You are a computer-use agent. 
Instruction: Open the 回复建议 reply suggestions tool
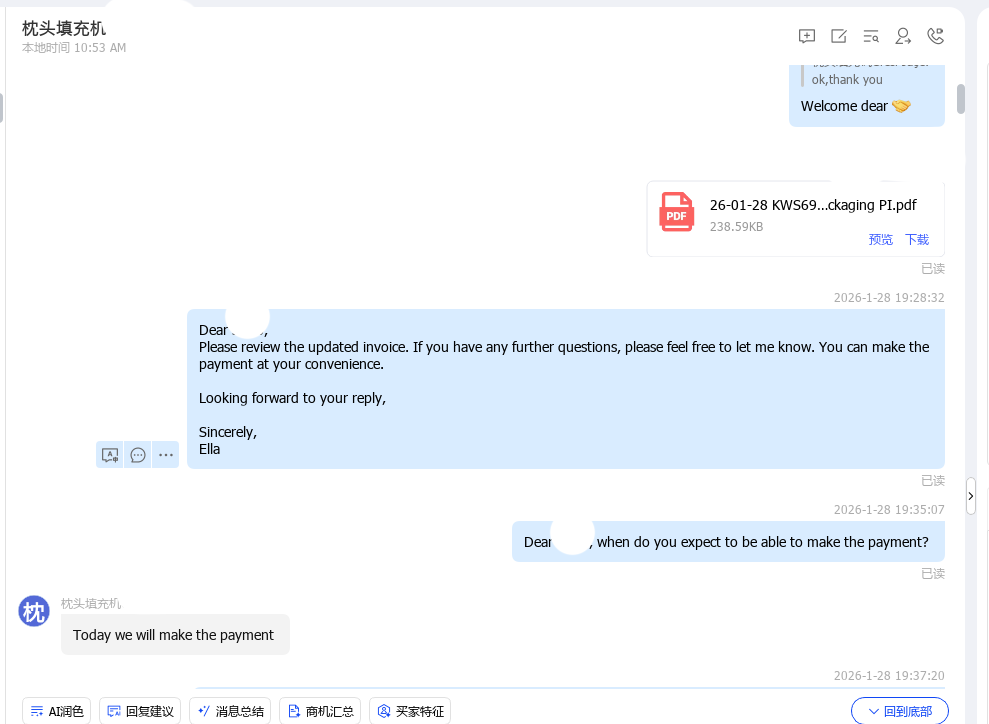click(140, 711)
